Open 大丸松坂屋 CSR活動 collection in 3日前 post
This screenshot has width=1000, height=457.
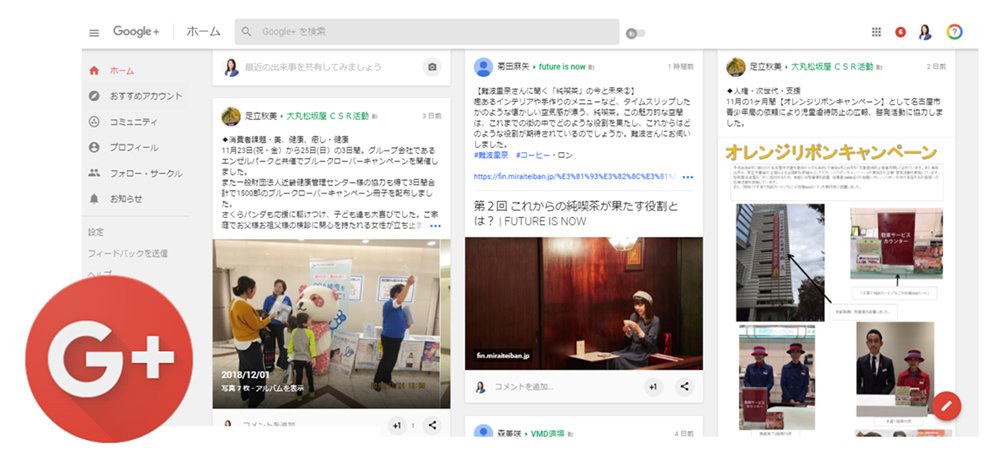(327, 116)
